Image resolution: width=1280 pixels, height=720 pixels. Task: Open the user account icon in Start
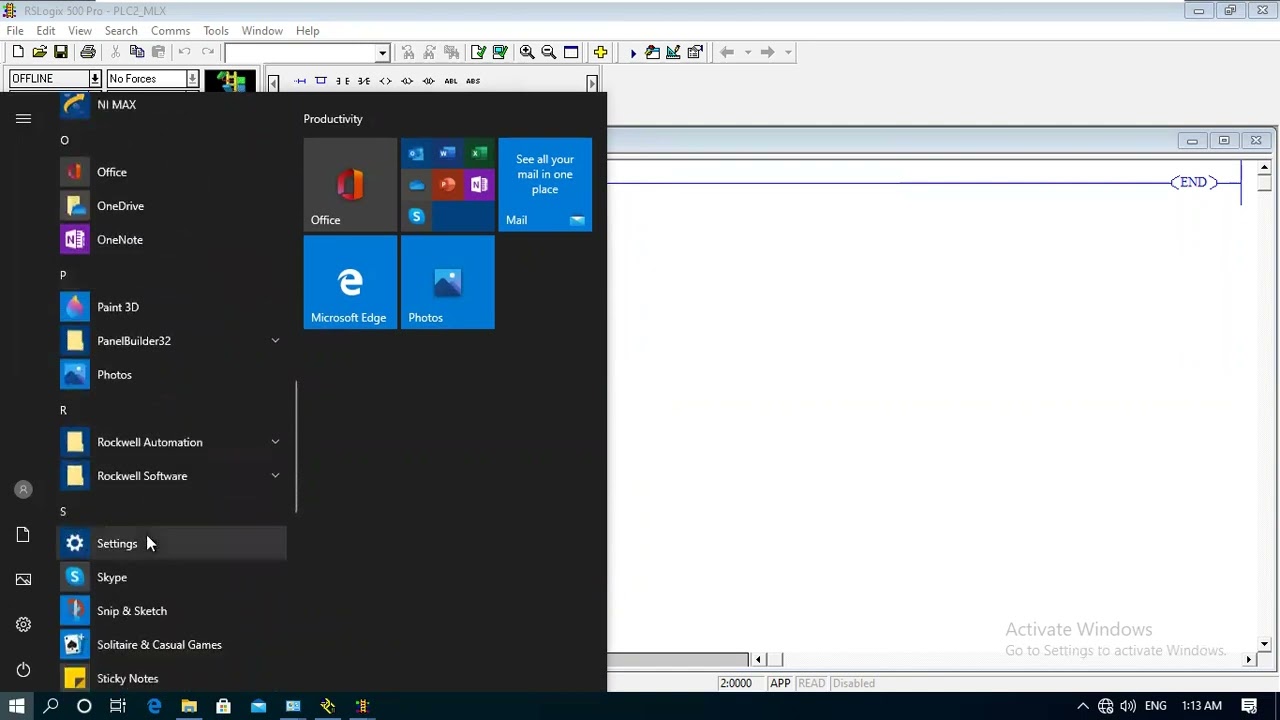(x=23, y=490)
